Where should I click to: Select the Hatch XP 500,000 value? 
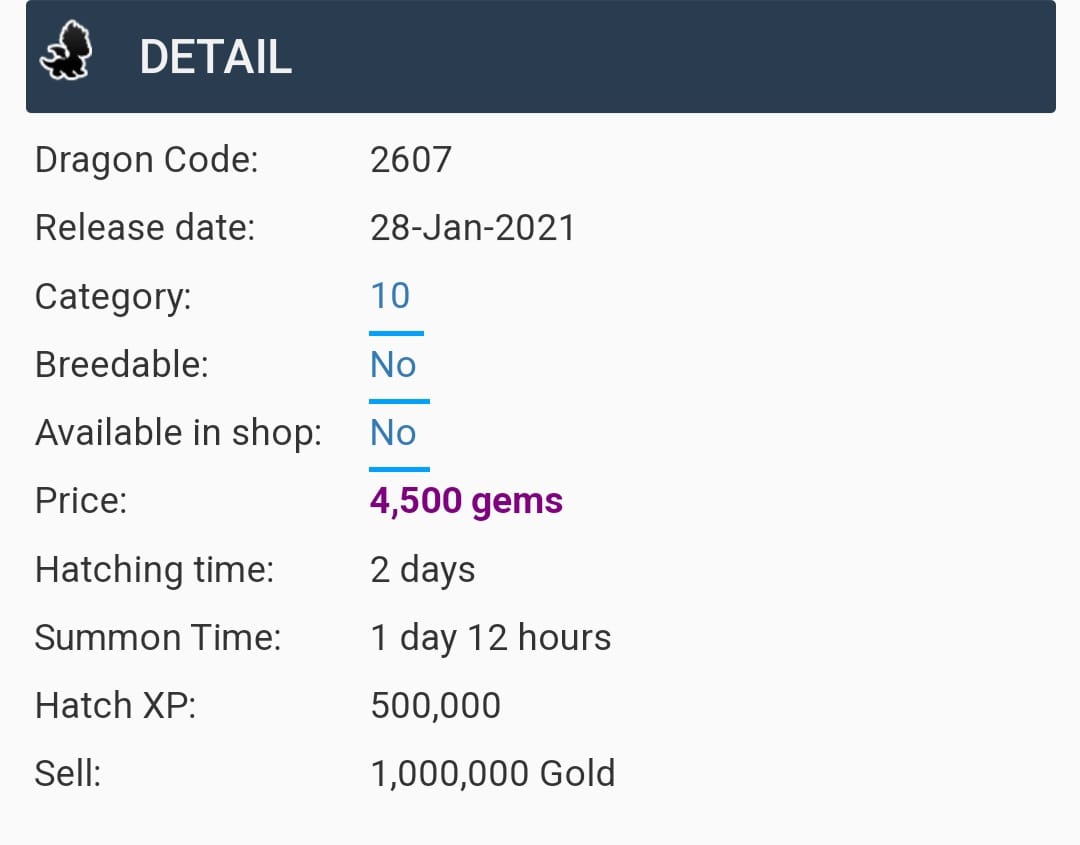pyautogui.click(x=435, y=706)
